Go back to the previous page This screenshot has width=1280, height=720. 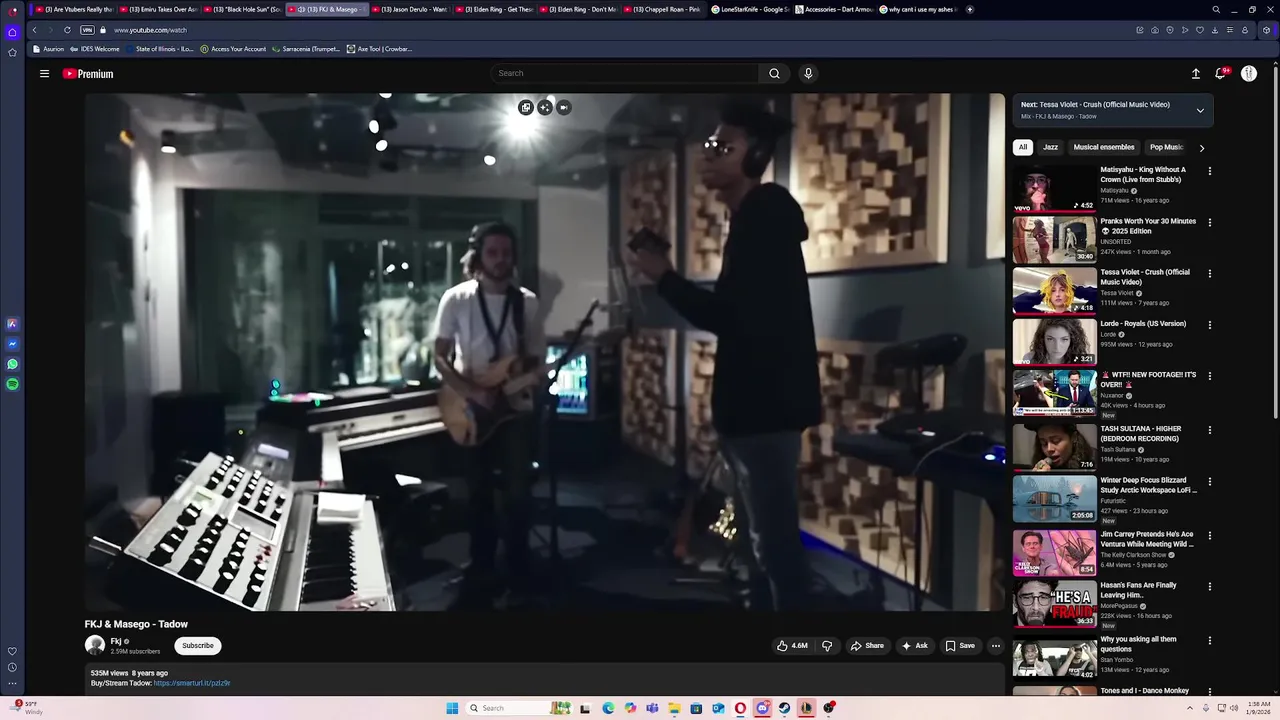[x=34, y=30]
